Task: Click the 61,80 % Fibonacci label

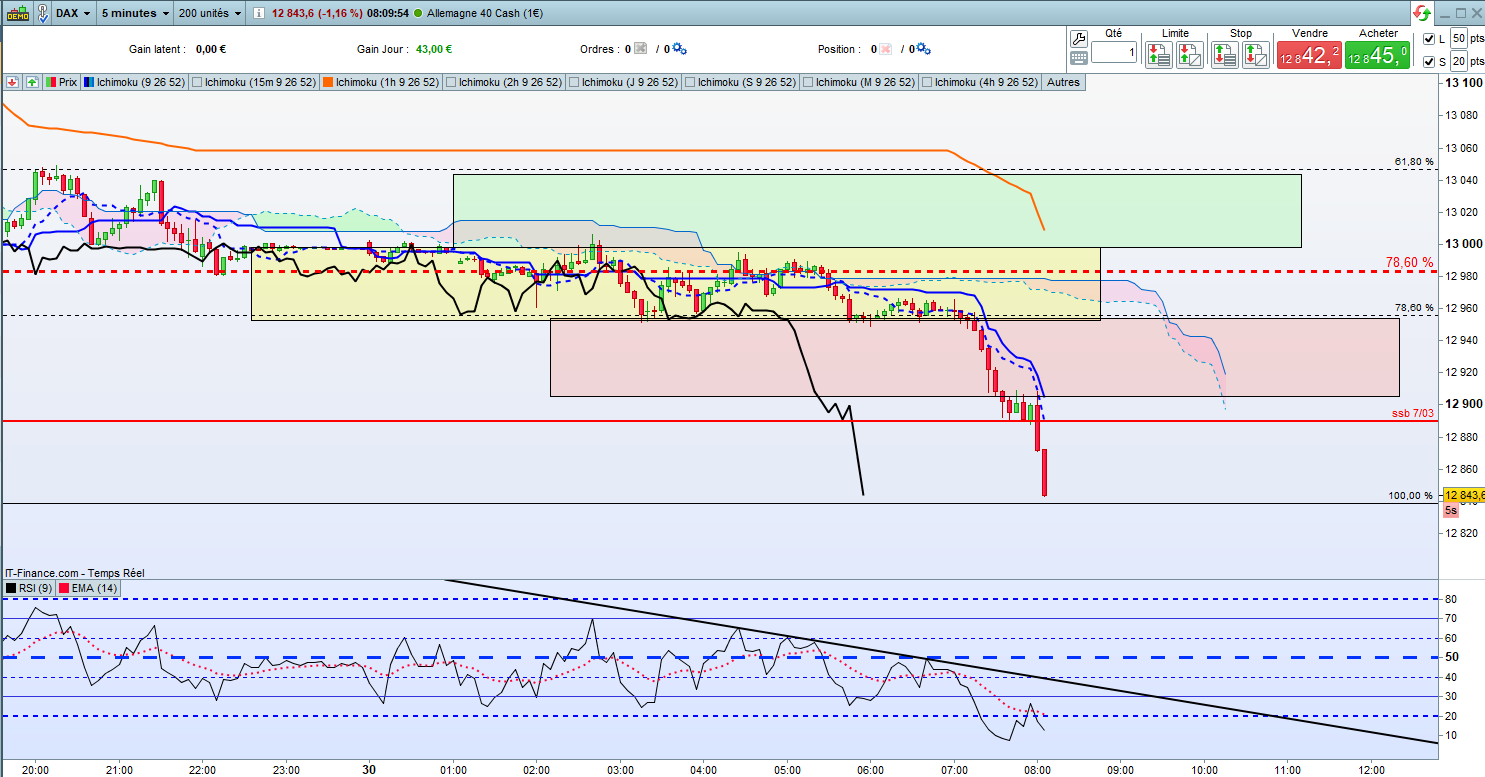Action: coord(1414,161)
